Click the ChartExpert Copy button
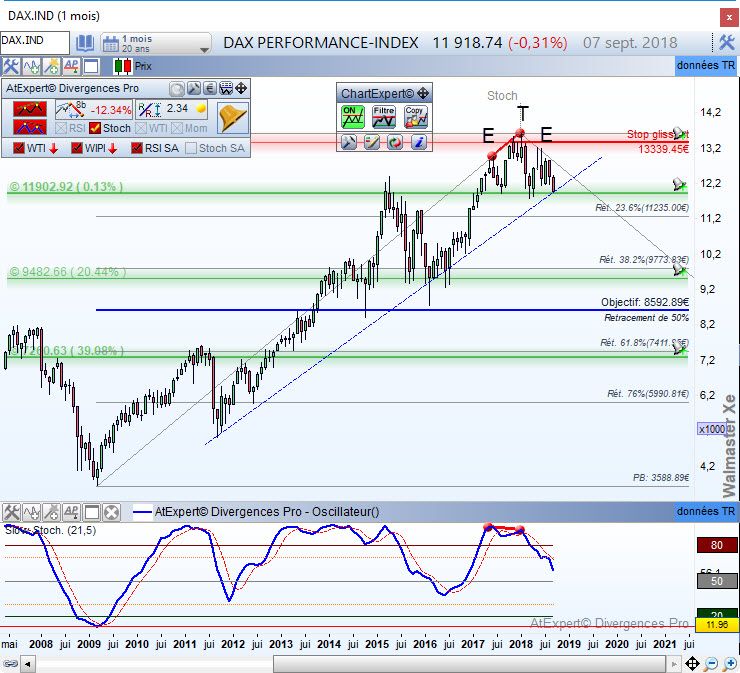The width and height of the screenshot is (740, 673). [x=416, y=117]
